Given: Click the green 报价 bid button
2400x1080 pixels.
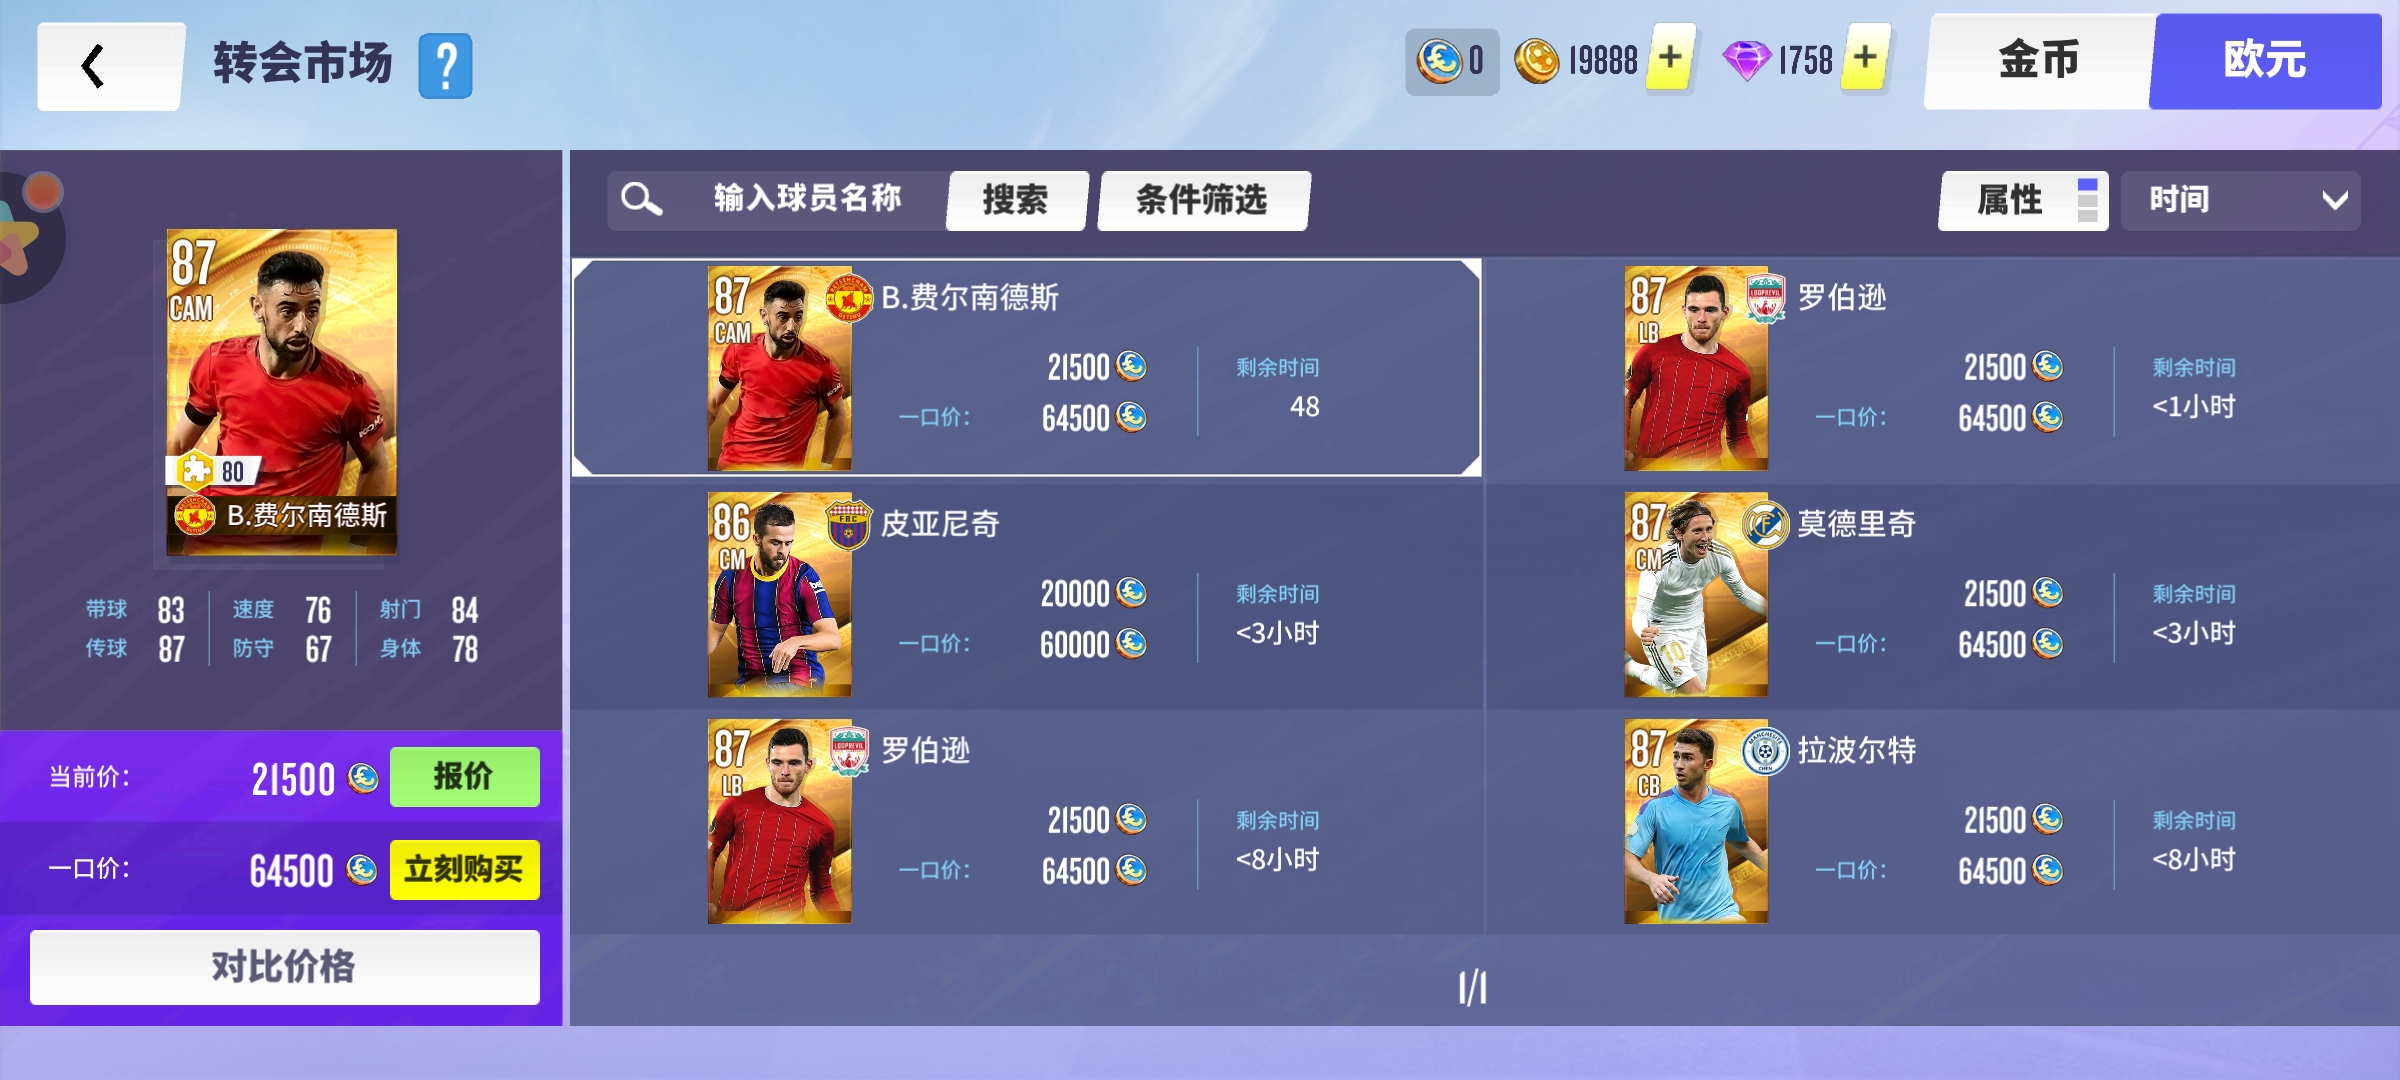Looking at the screenshot, I should (464, 776).
